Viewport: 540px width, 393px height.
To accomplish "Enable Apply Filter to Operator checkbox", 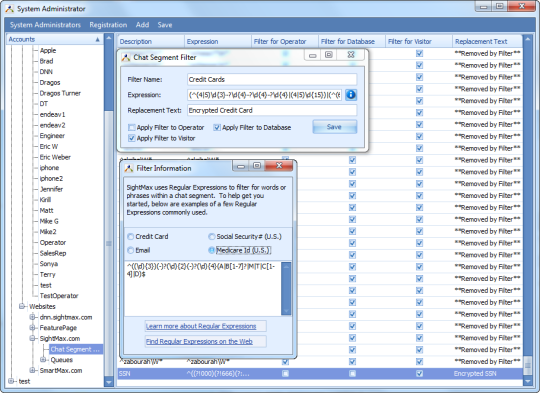I will click(x=131, y=127).
